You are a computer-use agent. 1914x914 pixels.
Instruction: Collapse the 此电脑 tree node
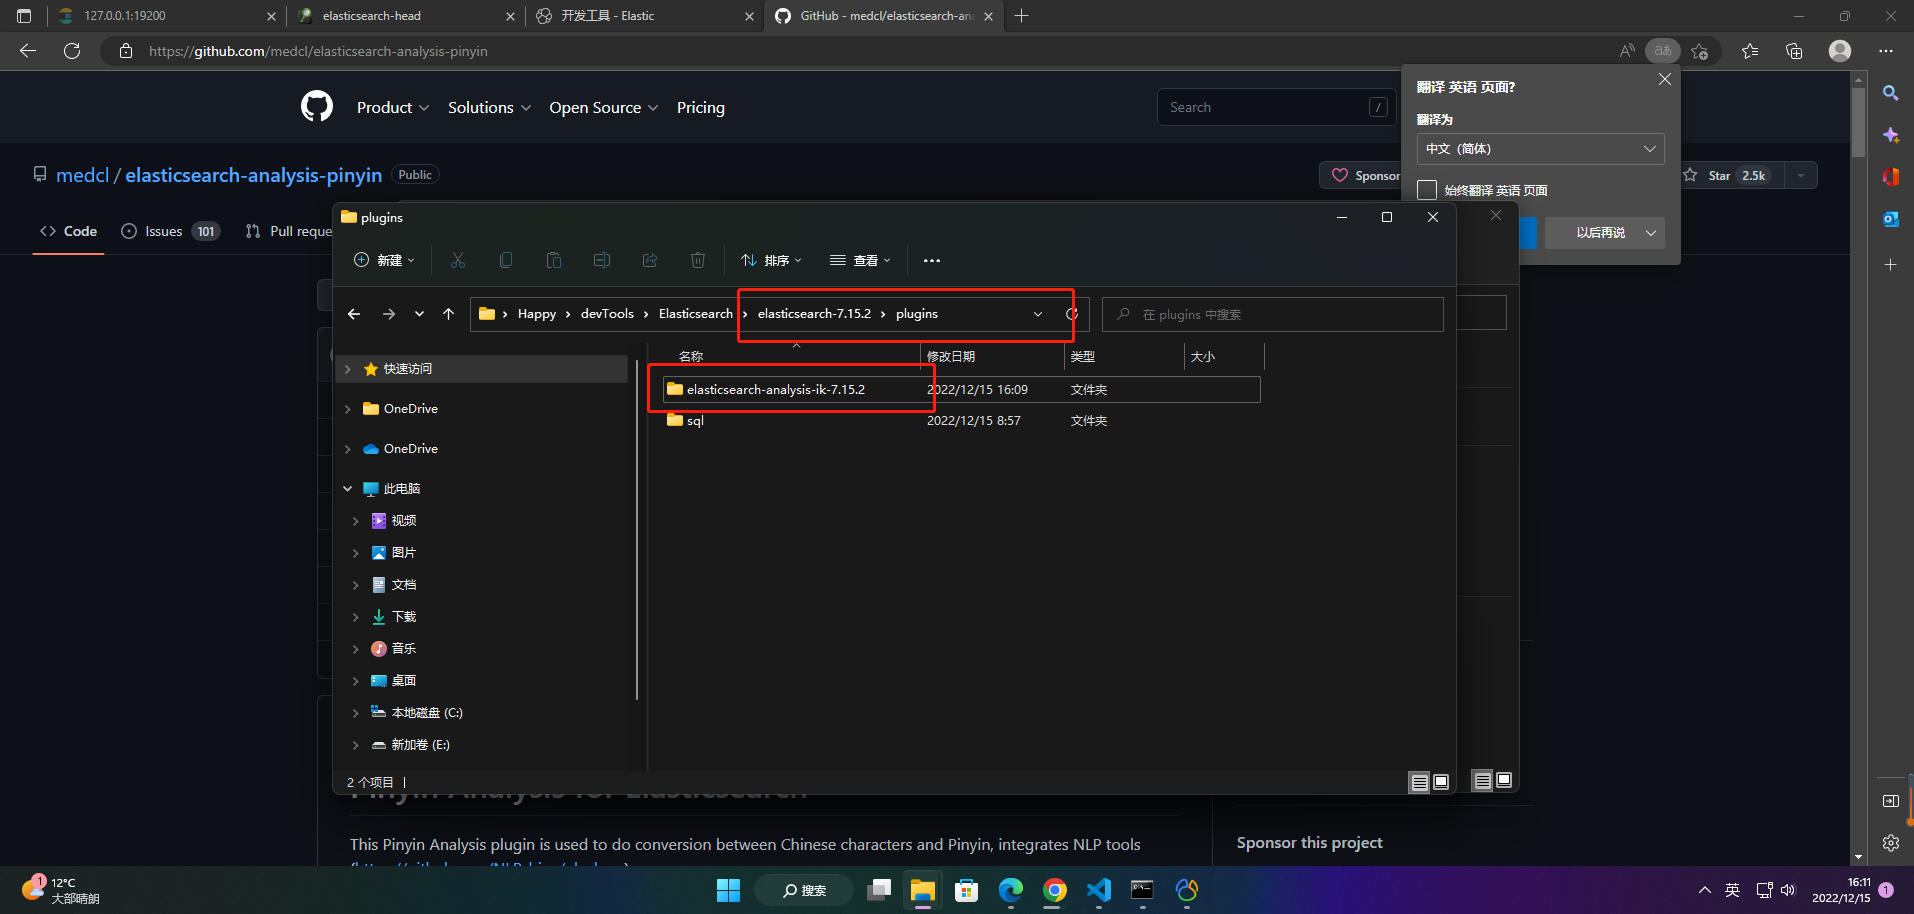[348, 489]
